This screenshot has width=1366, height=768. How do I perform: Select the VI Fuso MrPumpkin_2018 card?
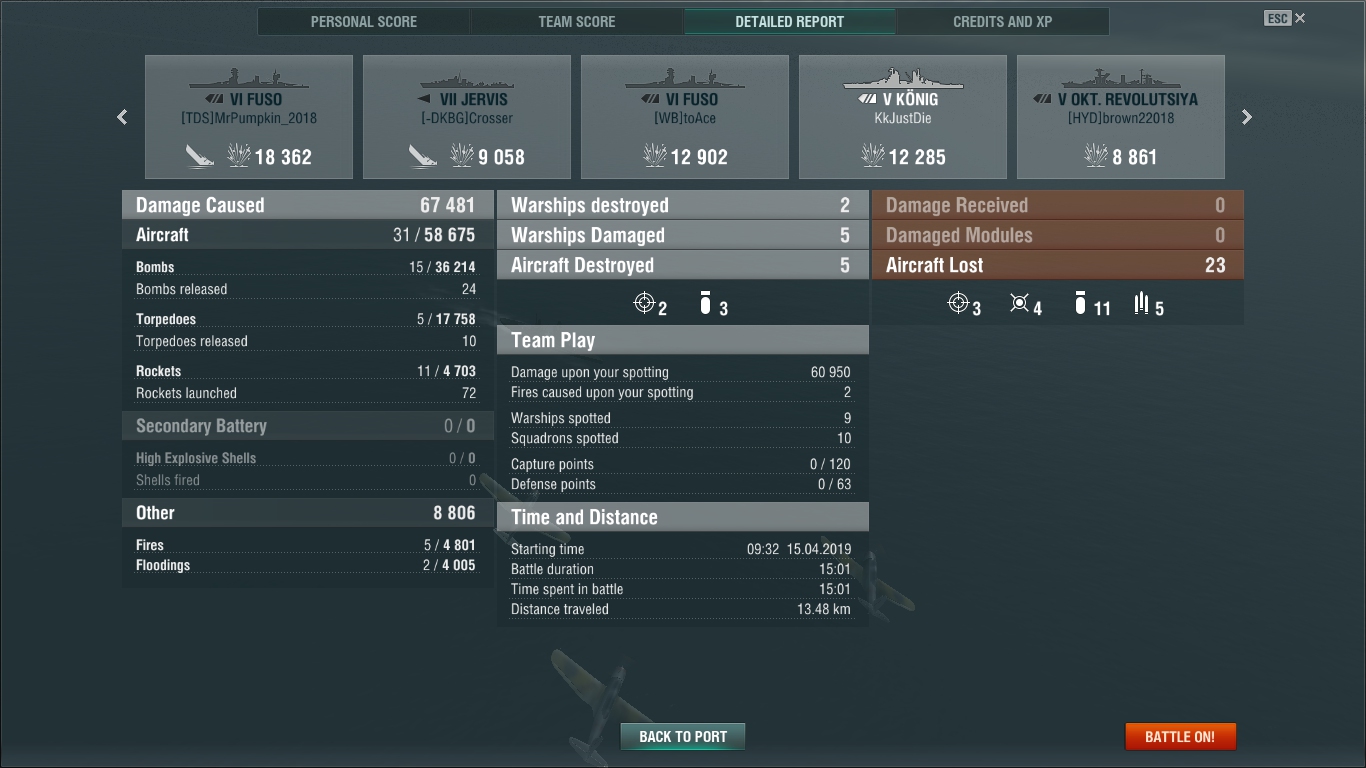[249, 117]
